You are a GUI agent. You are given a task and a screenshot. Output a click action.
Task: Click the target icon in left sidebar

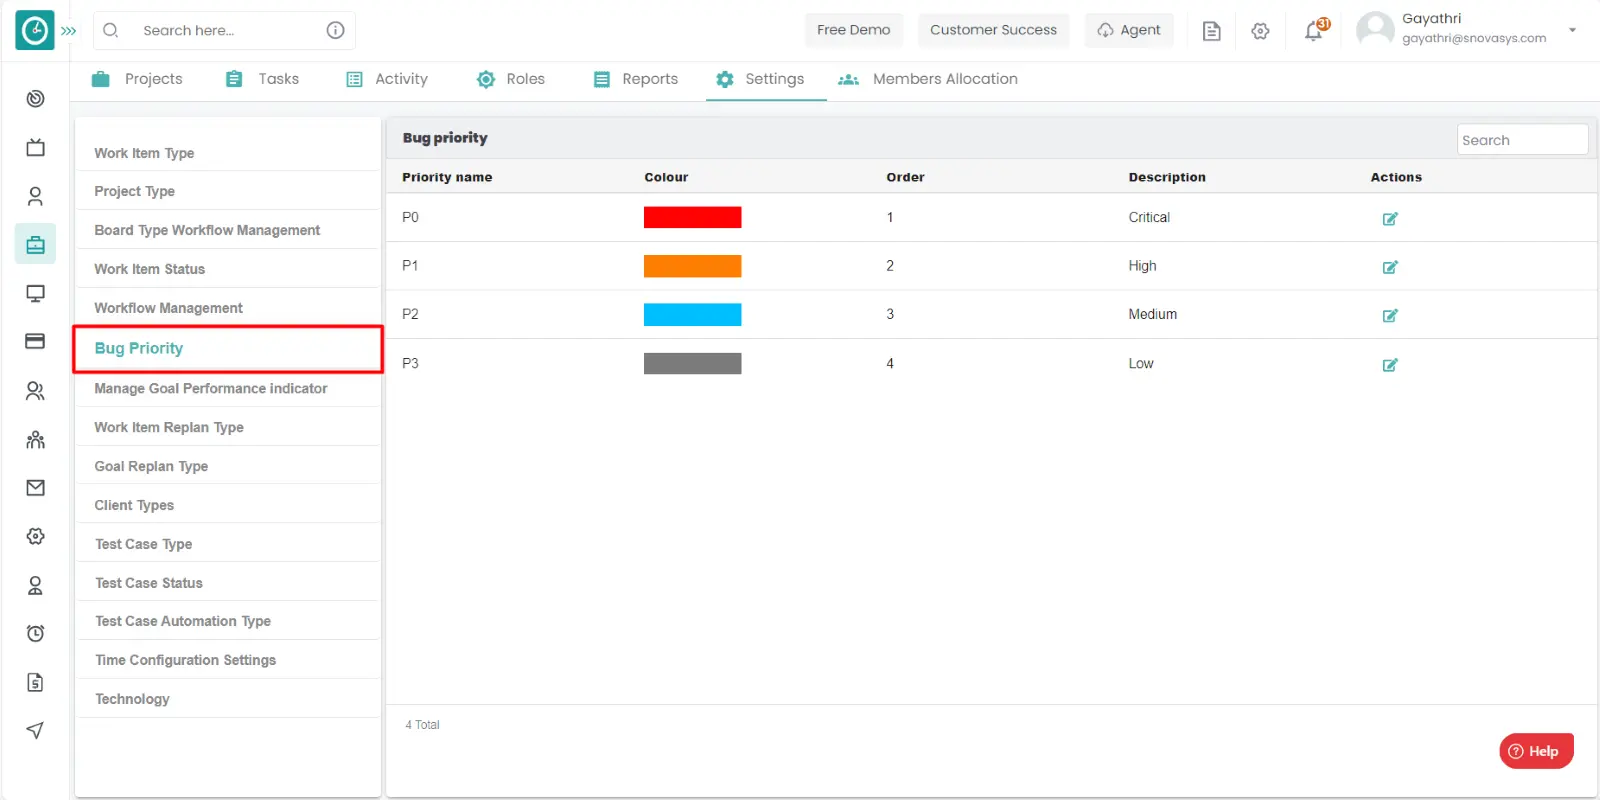point(35,98)
